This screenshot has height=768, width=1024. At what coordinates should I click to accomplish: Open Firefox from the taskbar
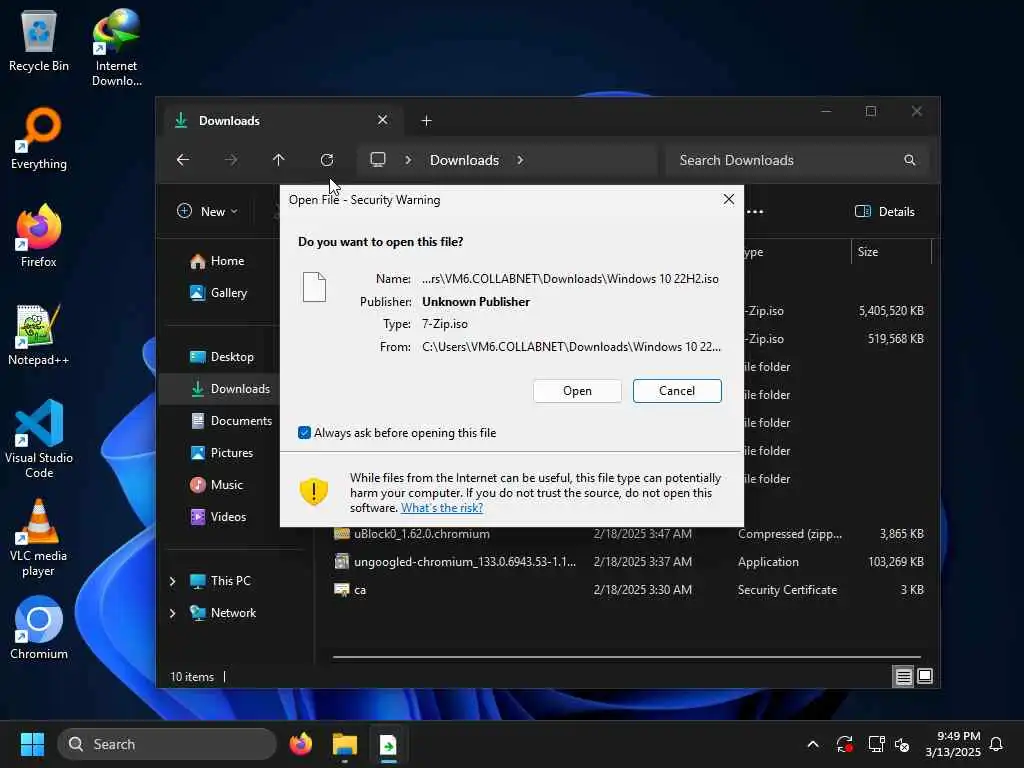pyautogui.click(x=300, y=744)
